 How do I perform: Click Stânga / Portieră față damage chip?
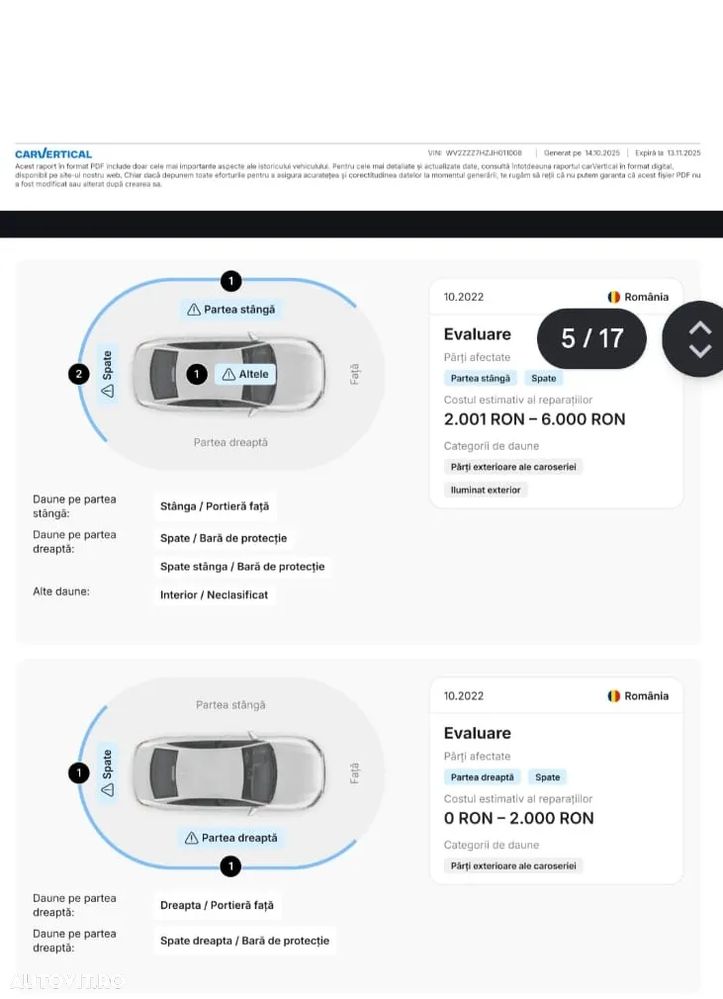[x=214, y=506]
